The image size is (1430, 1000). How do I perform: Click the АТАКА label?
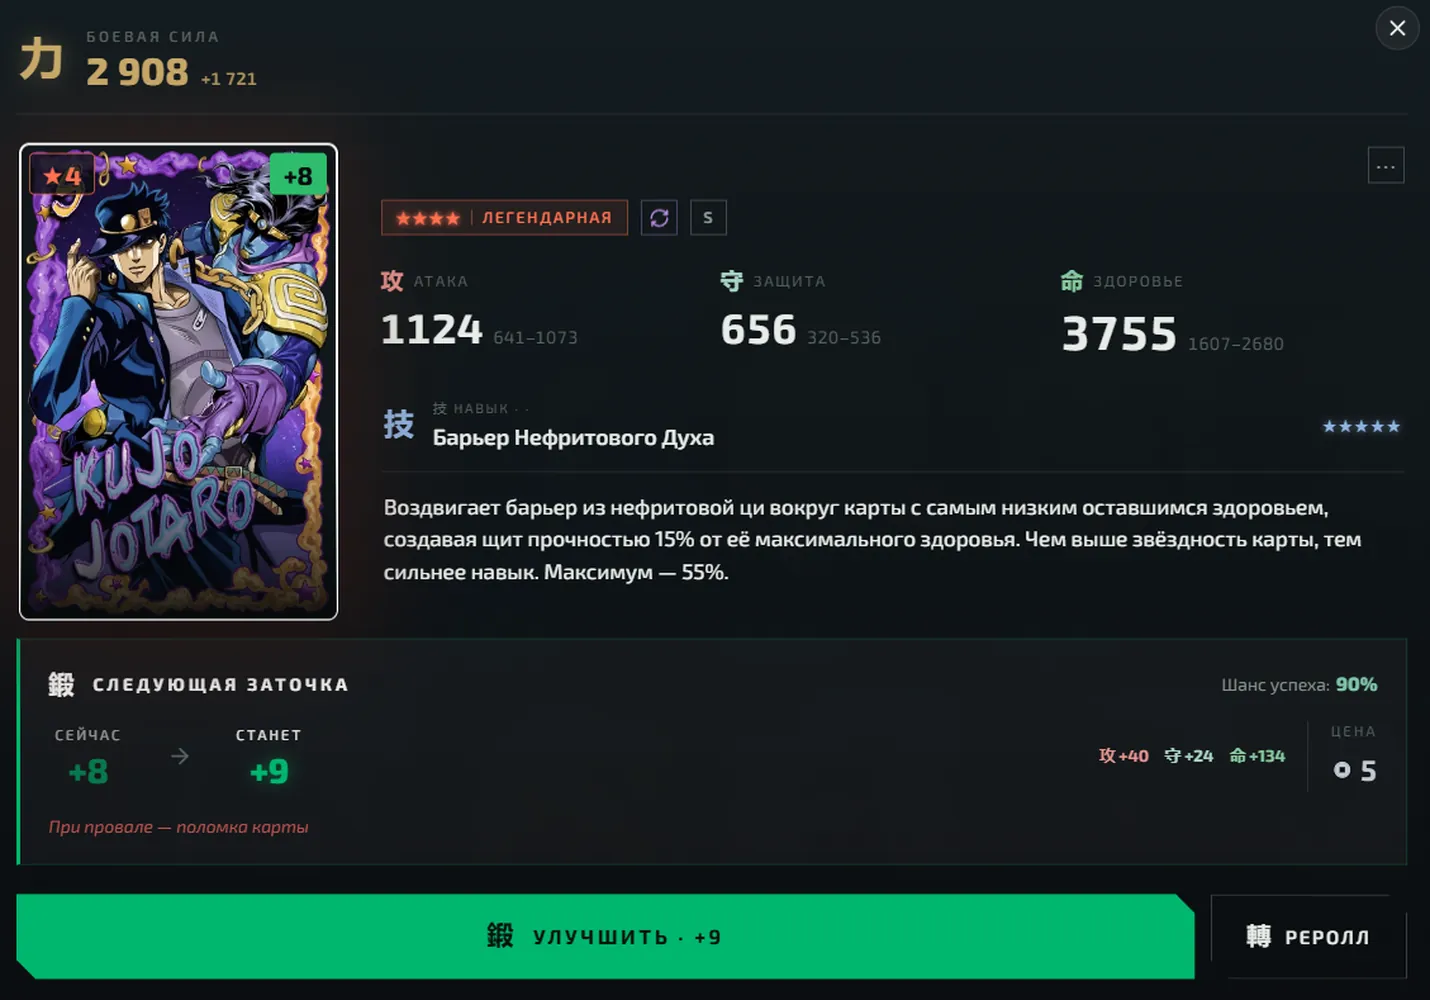[441, 282]
